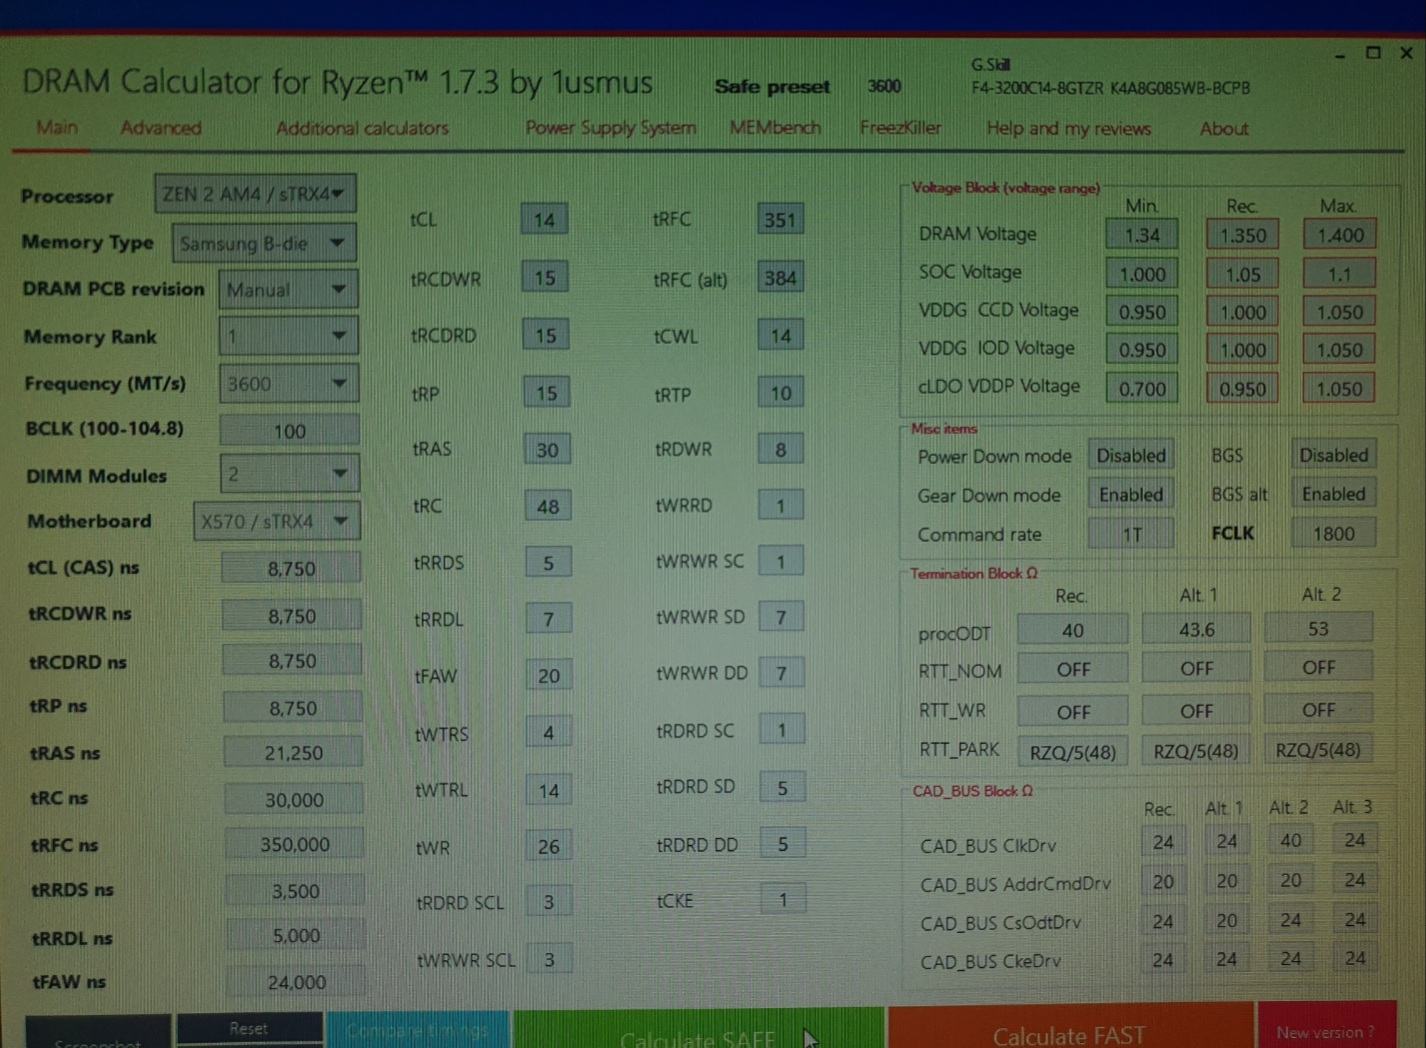The width and height of the screenshot is (1426, 1048).
Task: Click the Calculate FAST button
Action: pos(1070,1028)
